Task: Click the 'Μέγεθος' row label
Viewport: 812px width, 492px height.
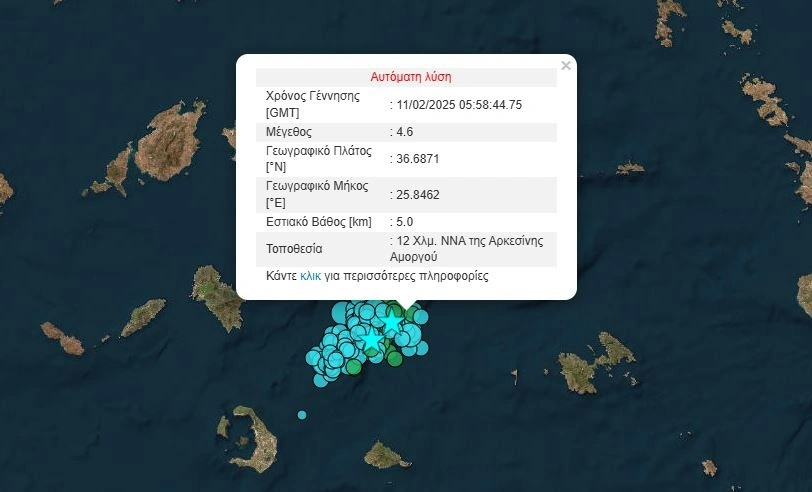Action: click(289, 131)
